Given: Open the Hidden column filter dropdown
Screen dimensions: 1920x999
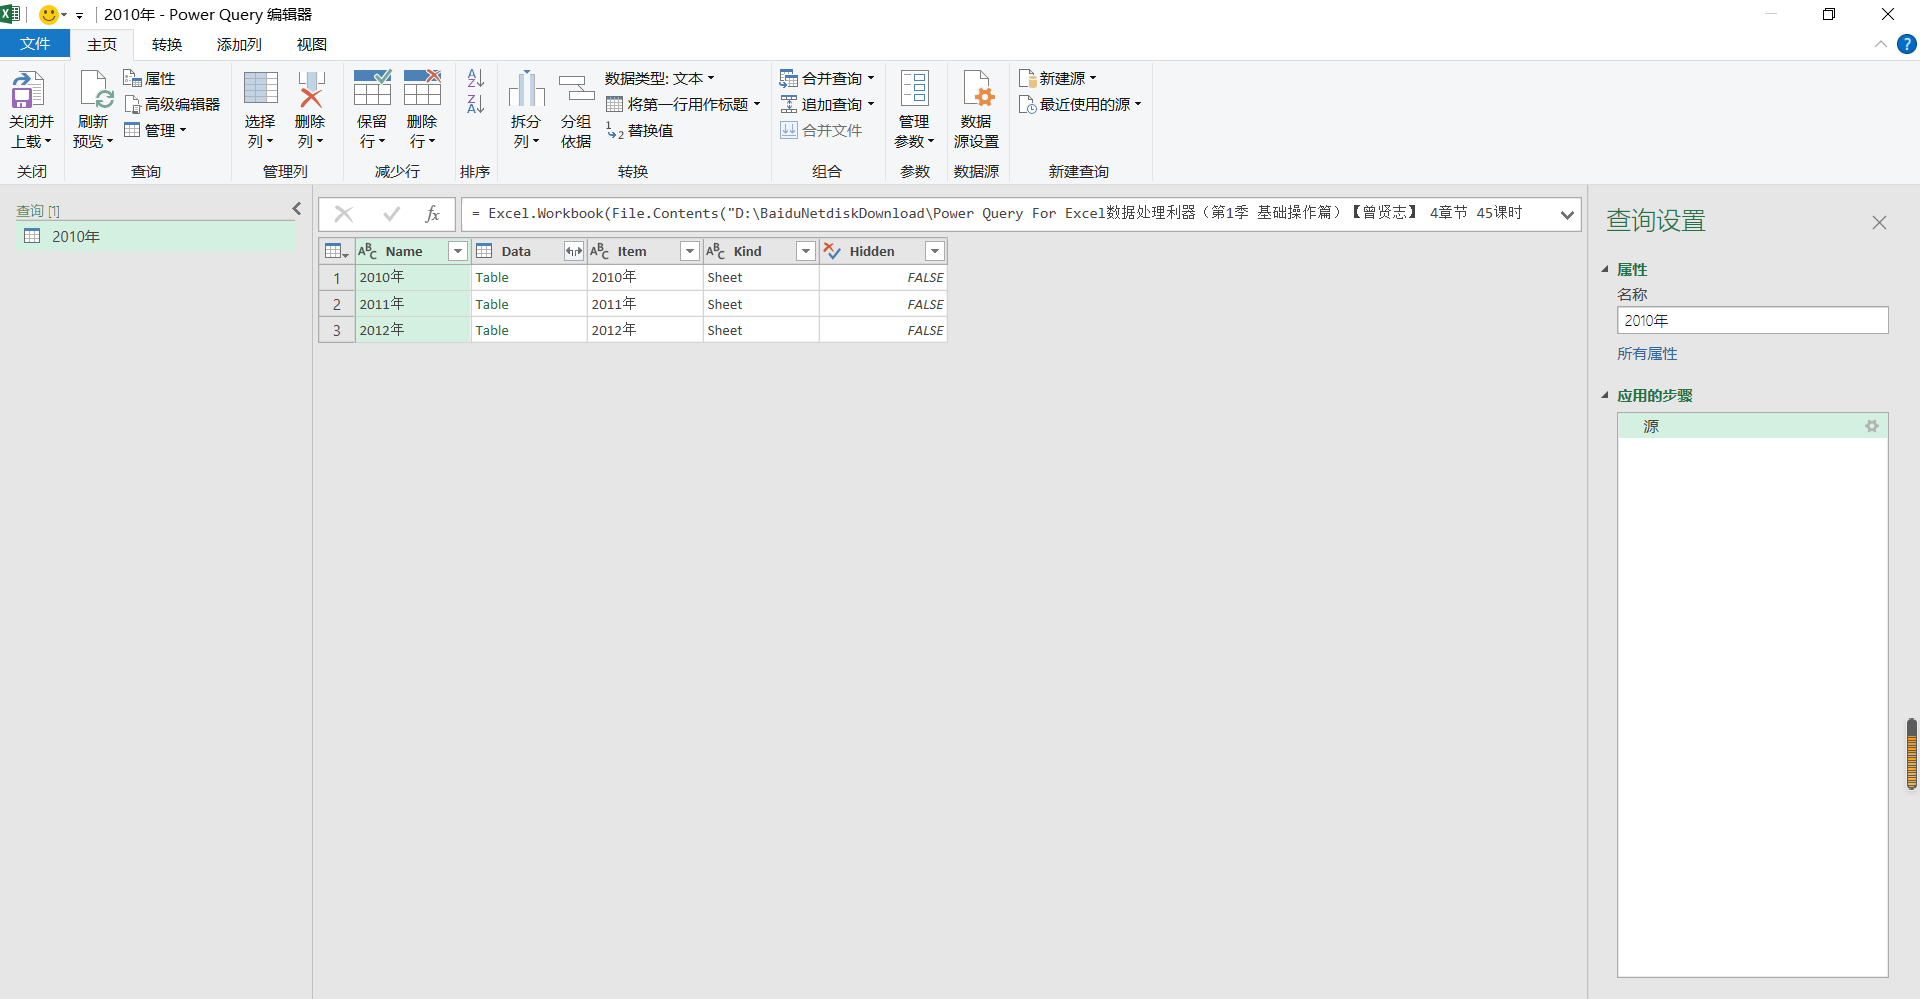Looking at the screenshot, I should pos(935,251).
